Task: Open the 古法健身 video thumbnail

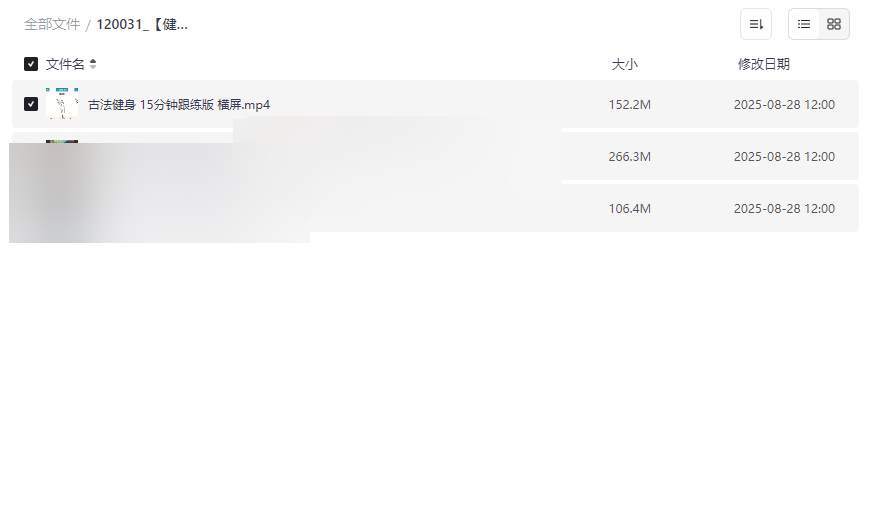Action: point(62,104)
